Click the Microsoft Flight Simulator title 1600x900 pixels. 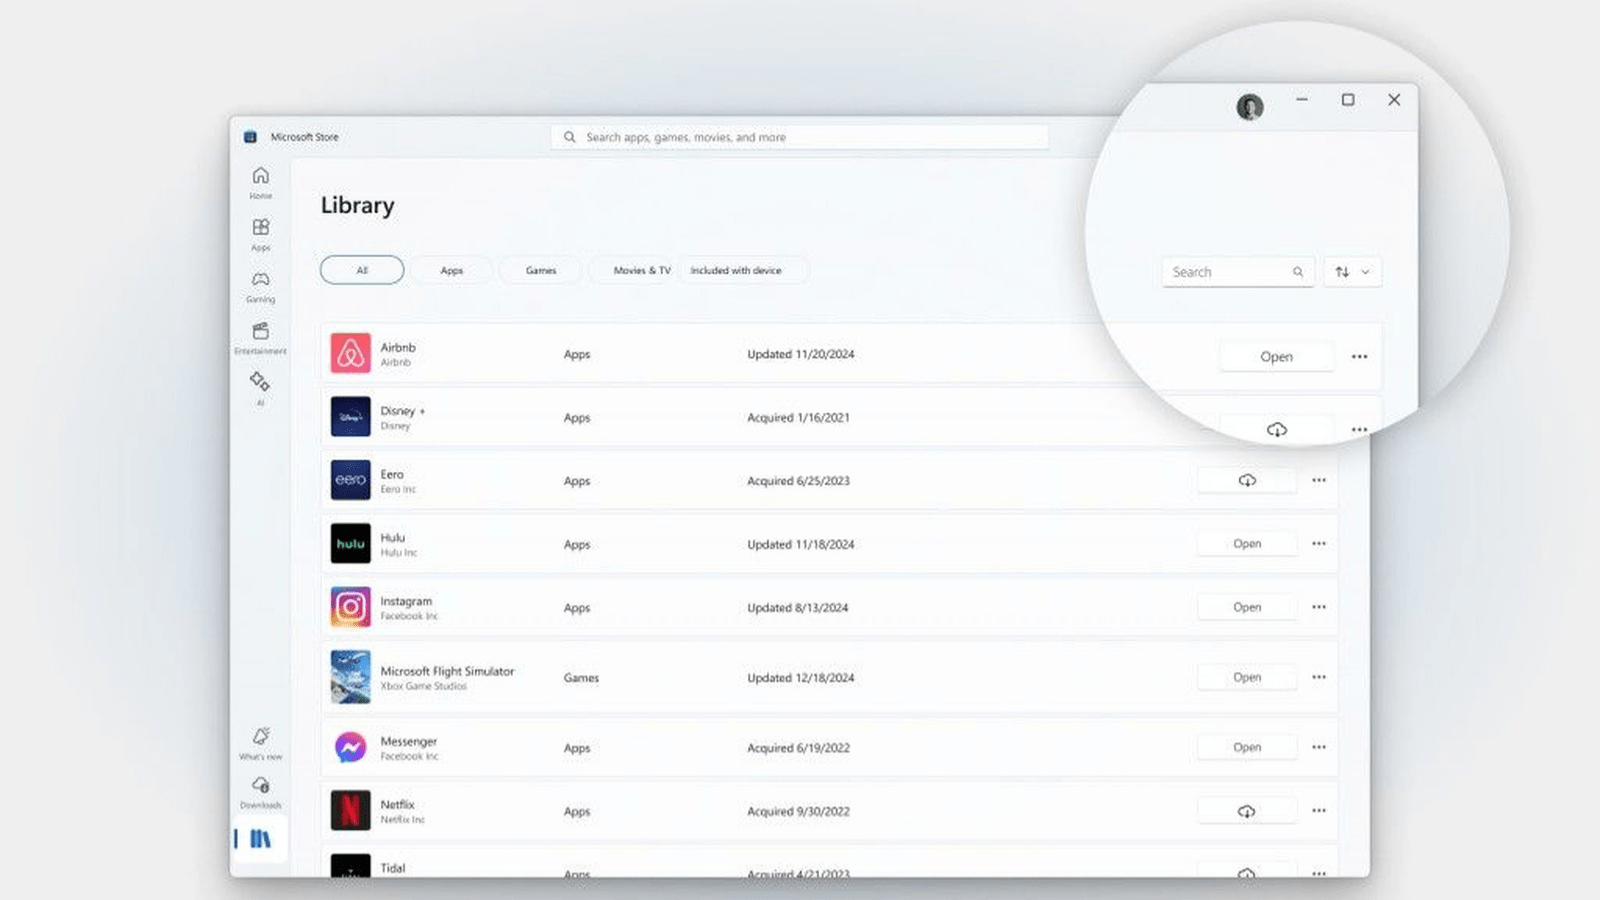[x=447, y=671]
